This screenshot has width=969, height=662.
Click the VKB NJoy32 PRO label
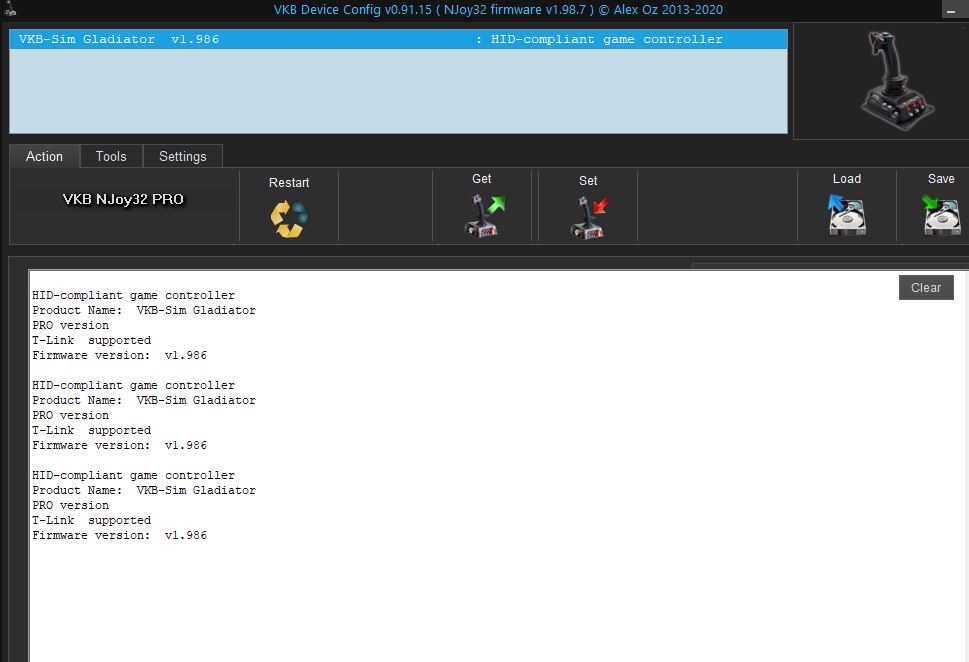123,199
